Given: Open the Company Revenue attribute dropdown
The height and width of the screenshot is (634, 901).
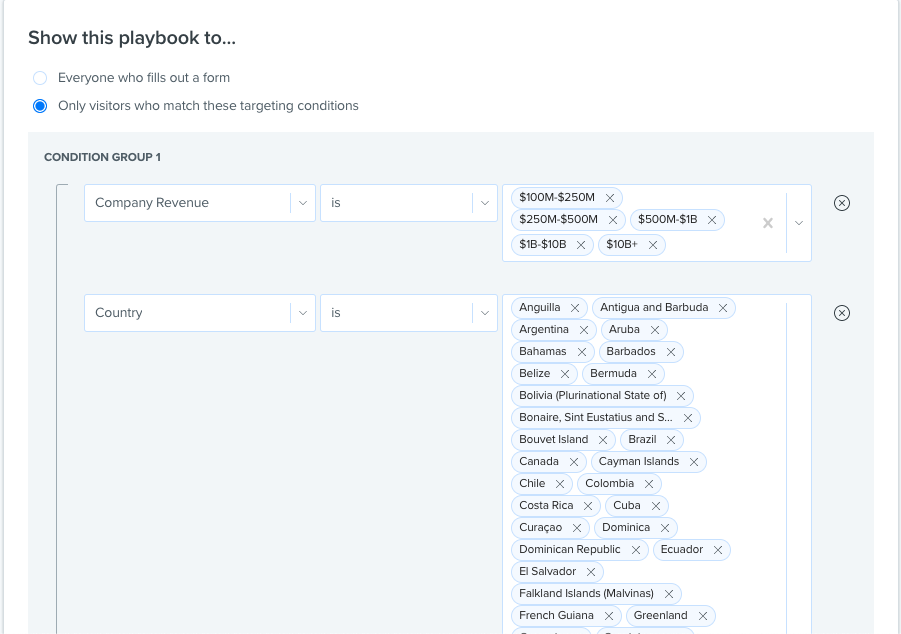Looking at the screenshot, I should click(200, 203).
